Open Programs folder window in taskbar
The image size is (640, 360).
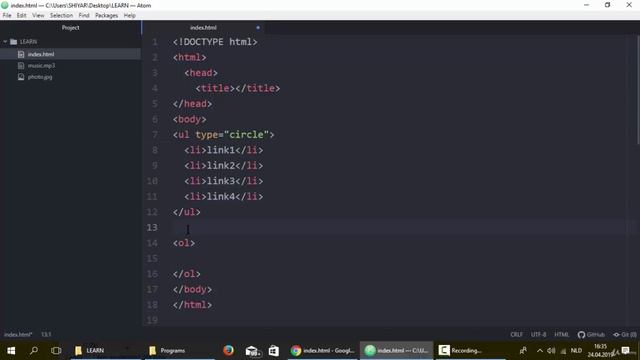[180, 351]
